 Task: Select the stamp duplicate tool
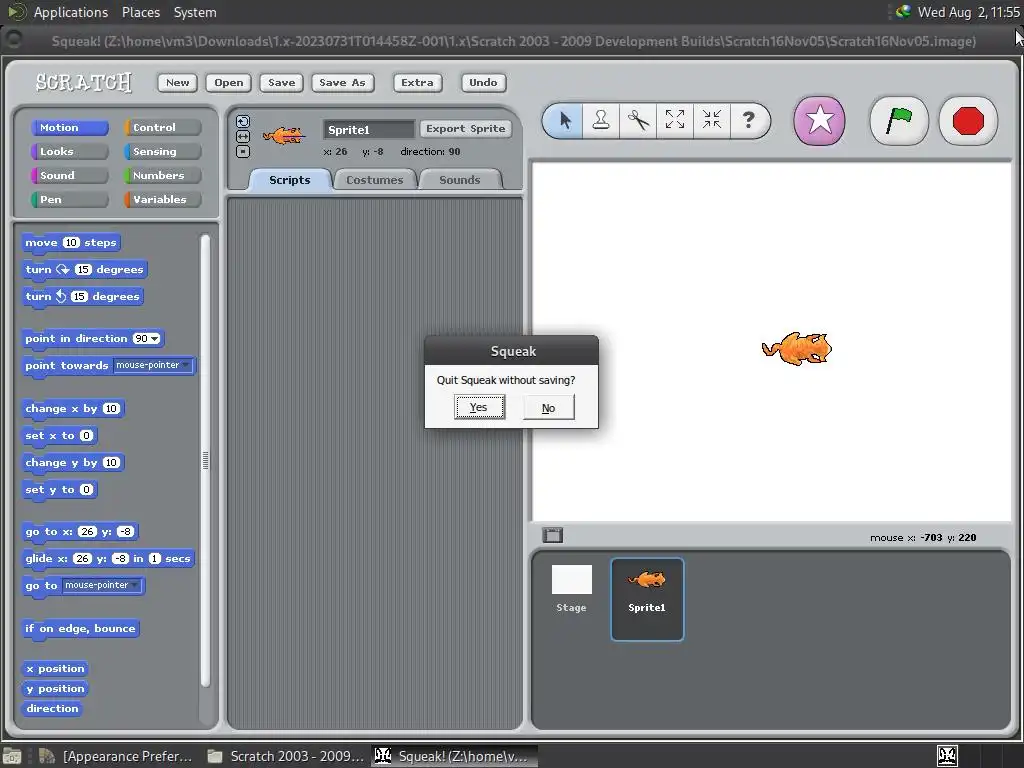(601, 121)
